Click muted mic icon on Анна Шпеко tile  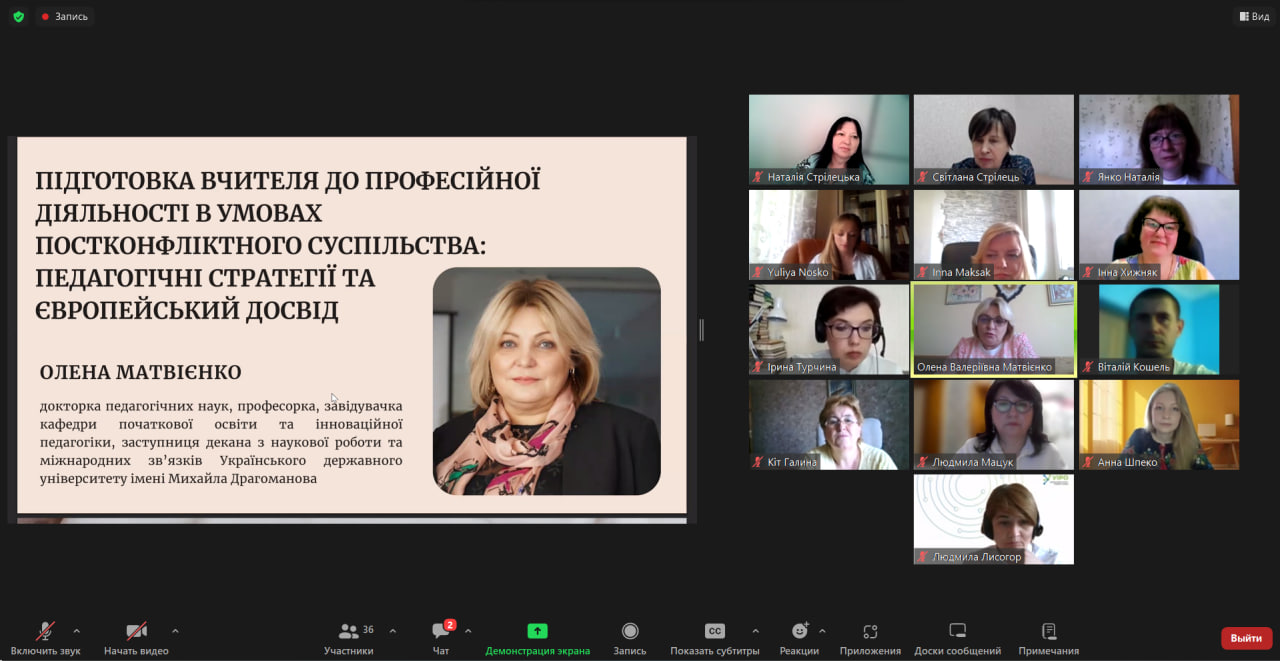(1088, 462)
